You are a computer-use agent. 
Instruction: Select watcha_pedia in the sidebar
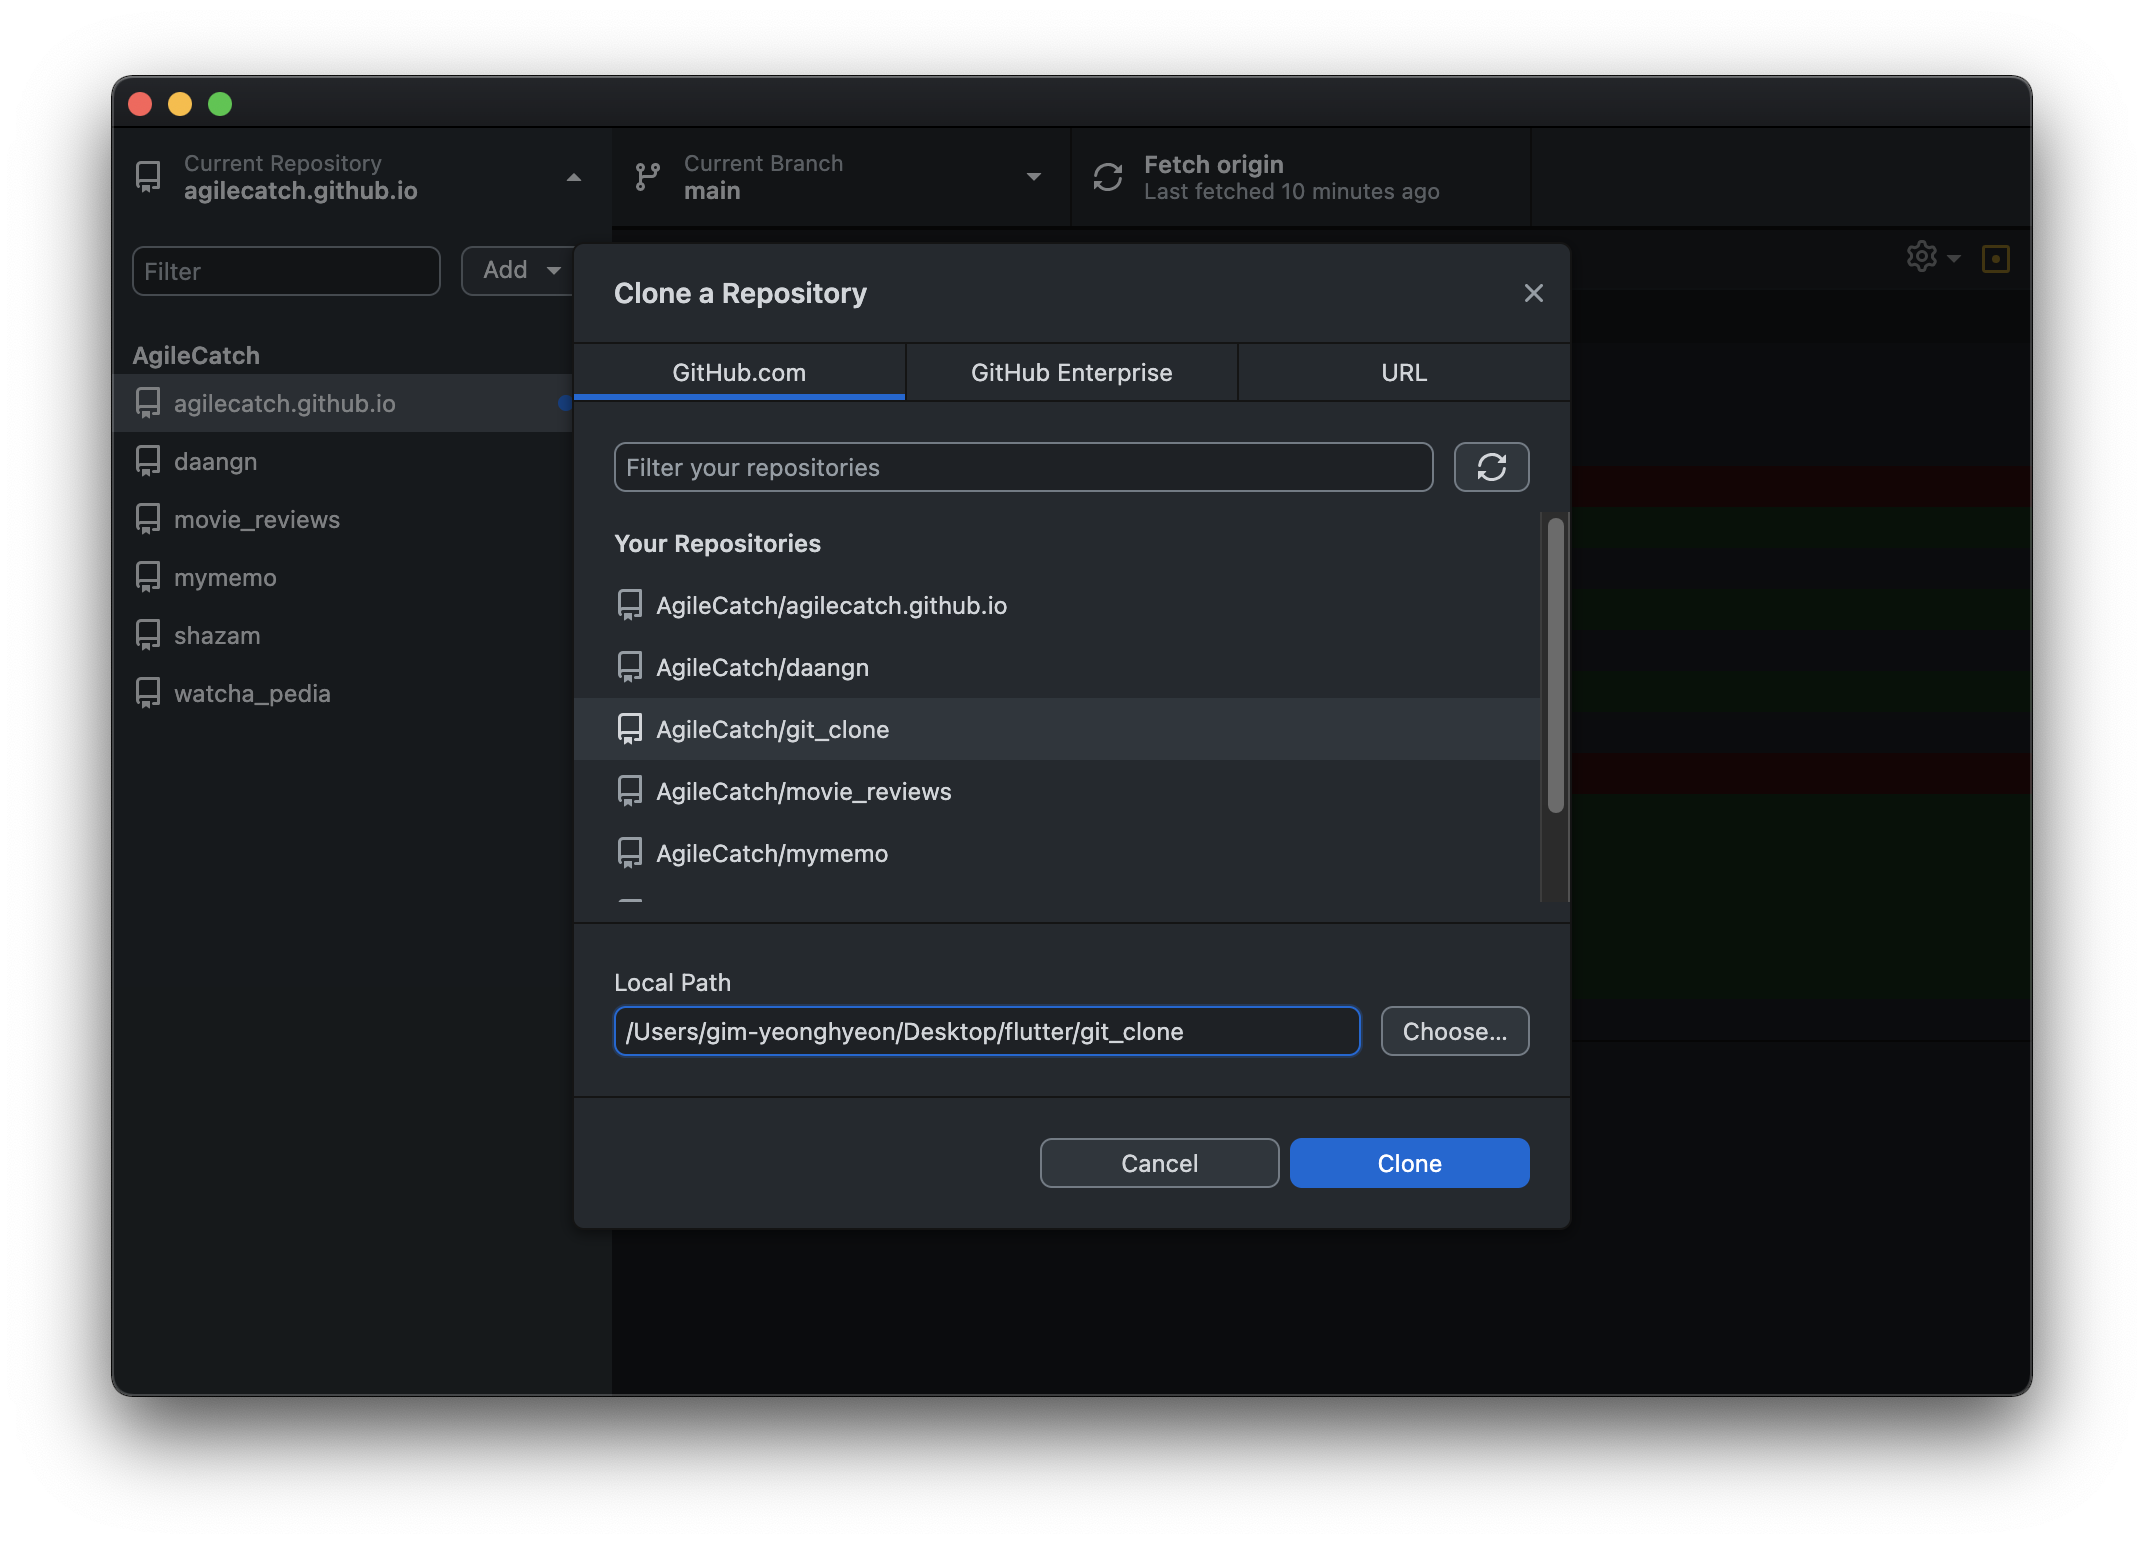342,693
